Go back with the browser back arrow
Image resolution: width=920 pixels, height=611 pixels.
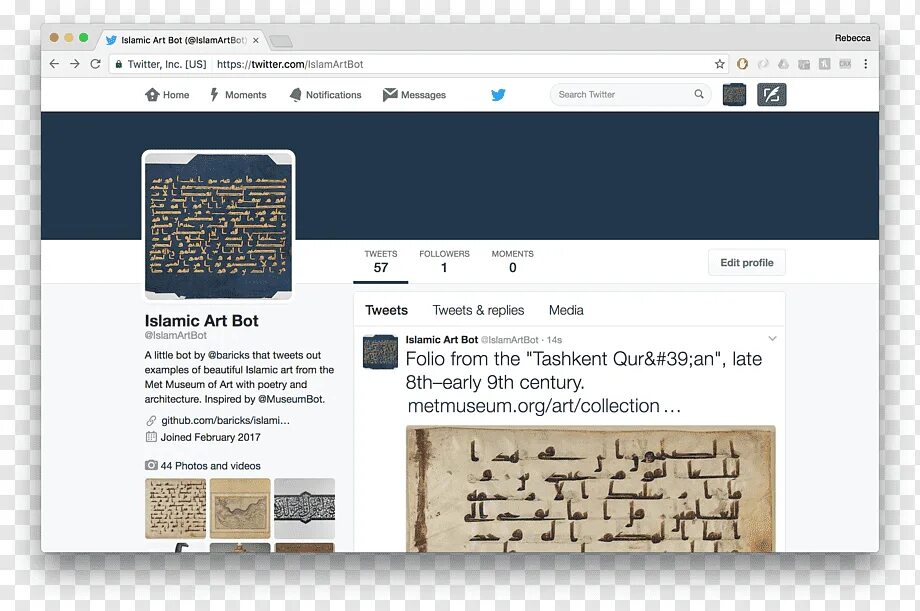[54, 64]
